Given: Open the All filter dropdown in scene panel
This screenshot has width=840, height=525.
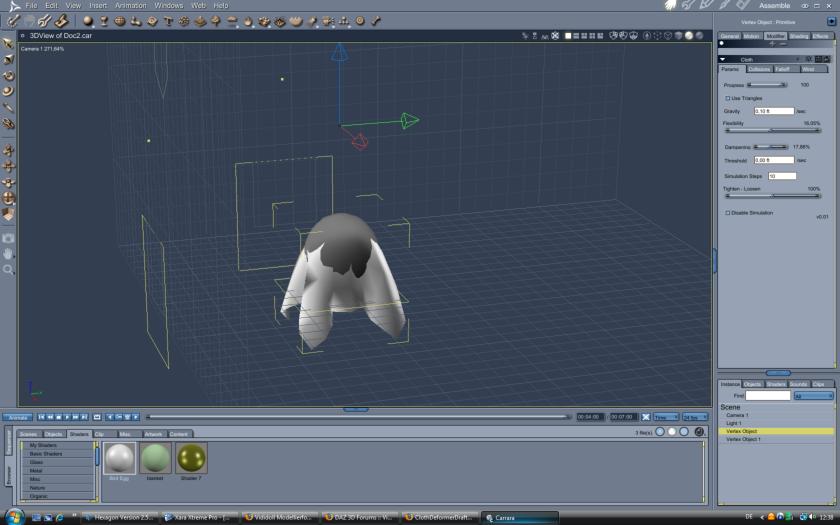Looking at the screenshot, I should (813, 395).
